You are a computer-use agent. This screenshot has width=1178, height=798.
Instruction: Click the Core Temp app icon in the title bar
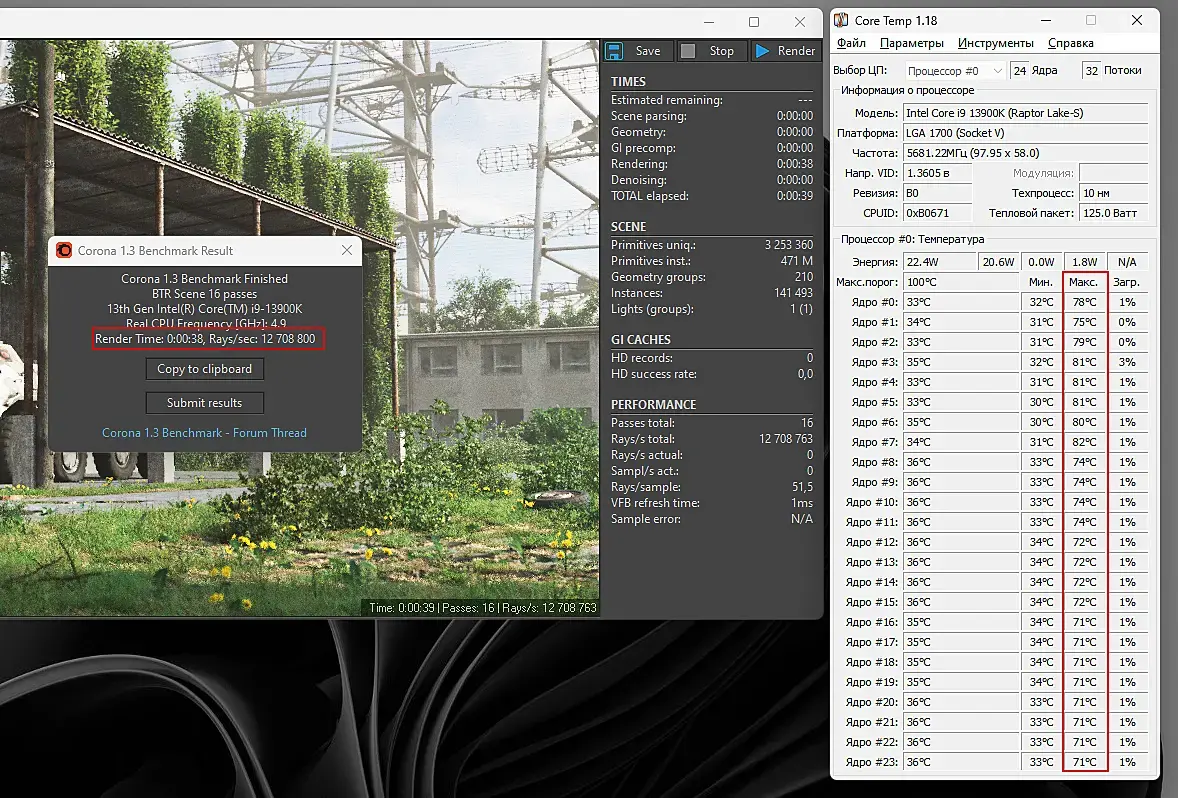tap(841, 20)
